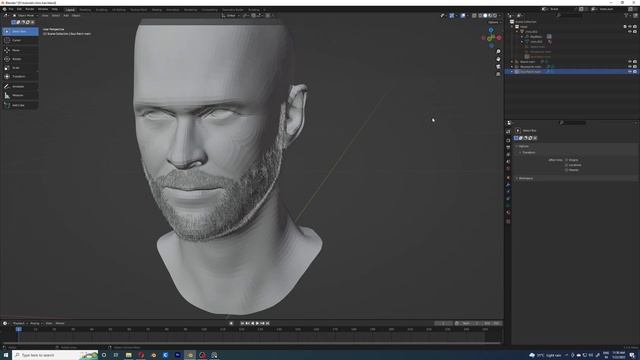
Task: Select the Annotate tool
Action: coord(20,87)
